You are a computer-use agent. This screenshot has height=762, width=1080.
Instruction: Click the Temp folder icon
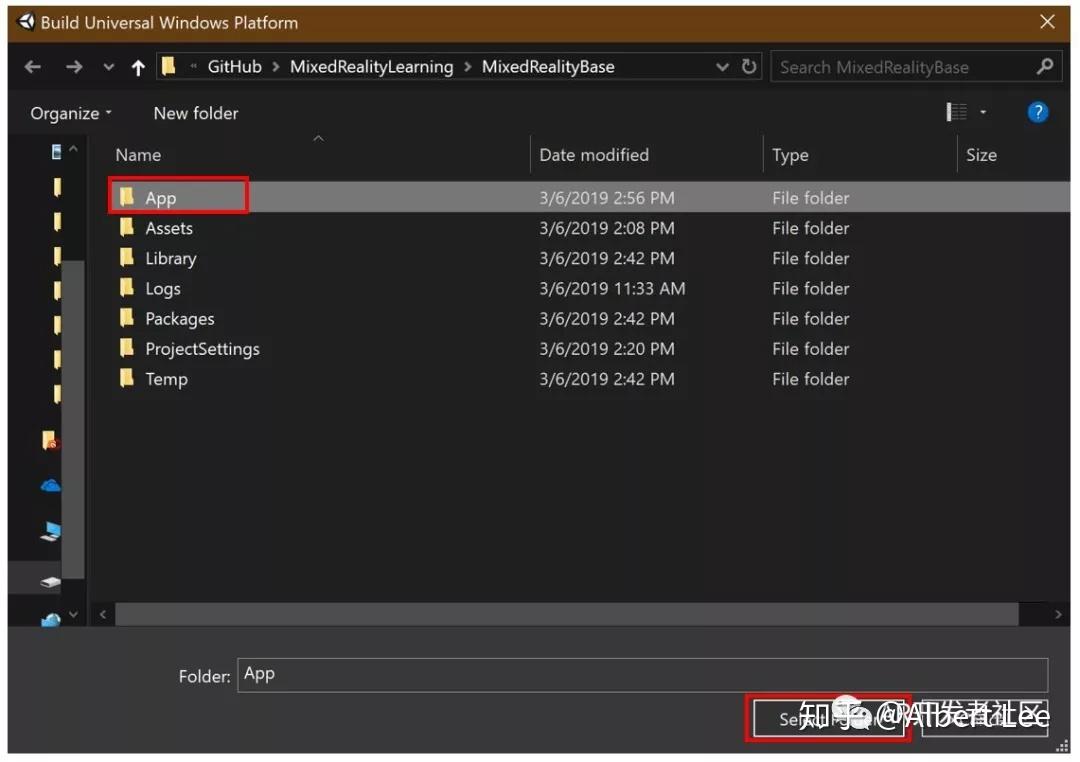click(x=127, y=379)
